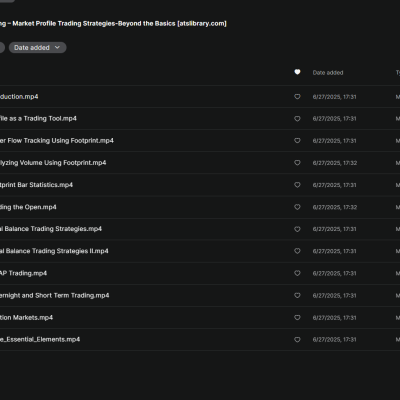Favorite Balance Trading Strategies.mp4 file
This screenshot has height=400, width=400.
pyautogui.click(x=297, y=229)
